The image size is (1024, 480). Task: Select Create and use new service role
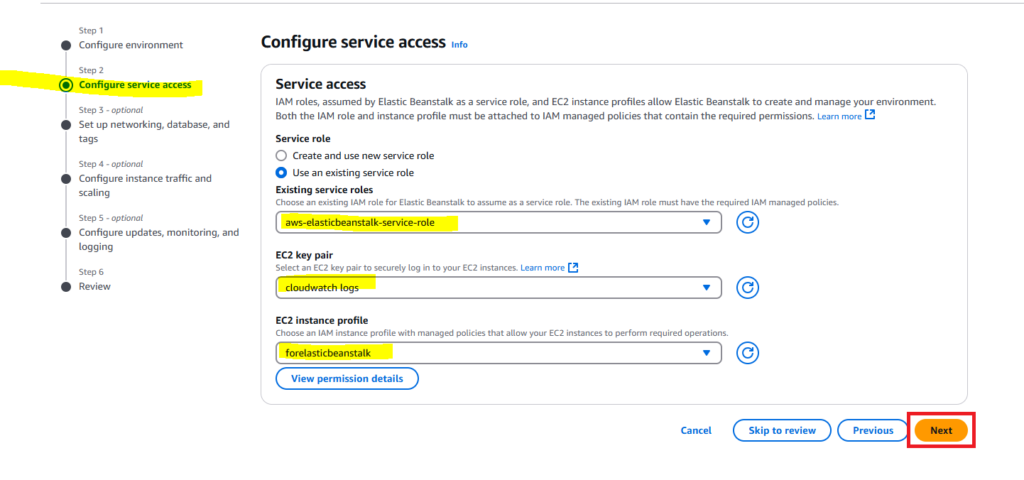pos(282,156)
